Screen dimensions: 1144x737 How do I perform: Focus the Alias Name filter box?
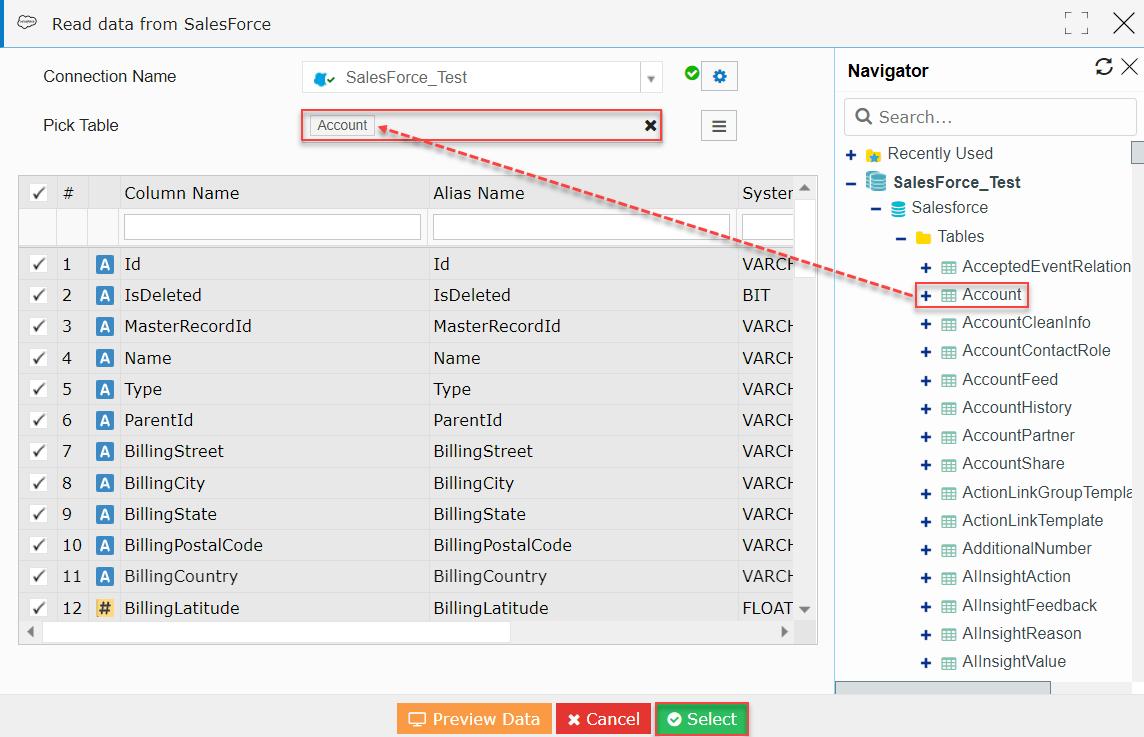pos(581,227)
